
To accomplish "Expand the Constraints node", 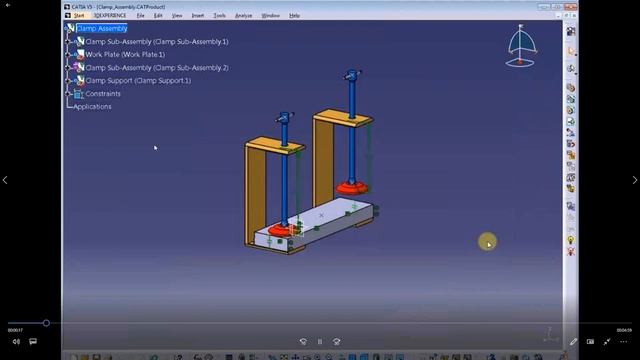I will pyautogui.click(x=68, y=94).
